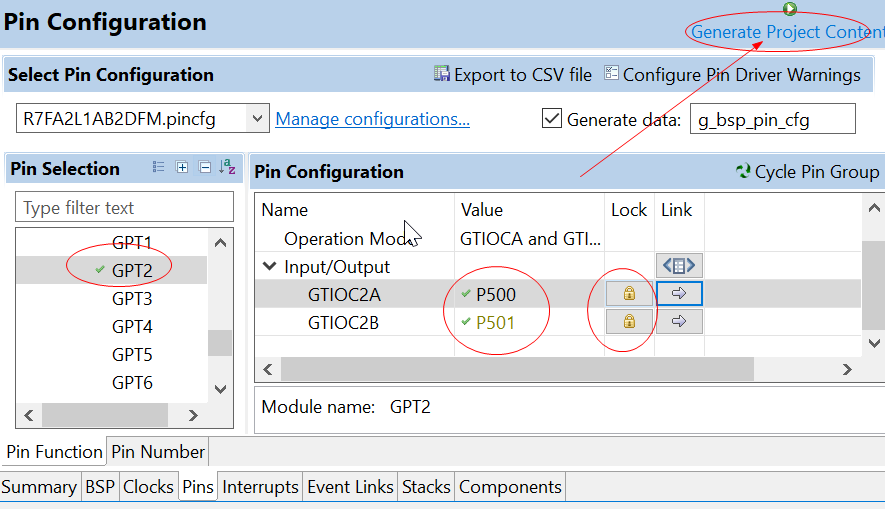The height and width of the screenshot is (509, 885).
Task: Click the link arrow for GTIOC2B
Action: click(x=679, y=322)
